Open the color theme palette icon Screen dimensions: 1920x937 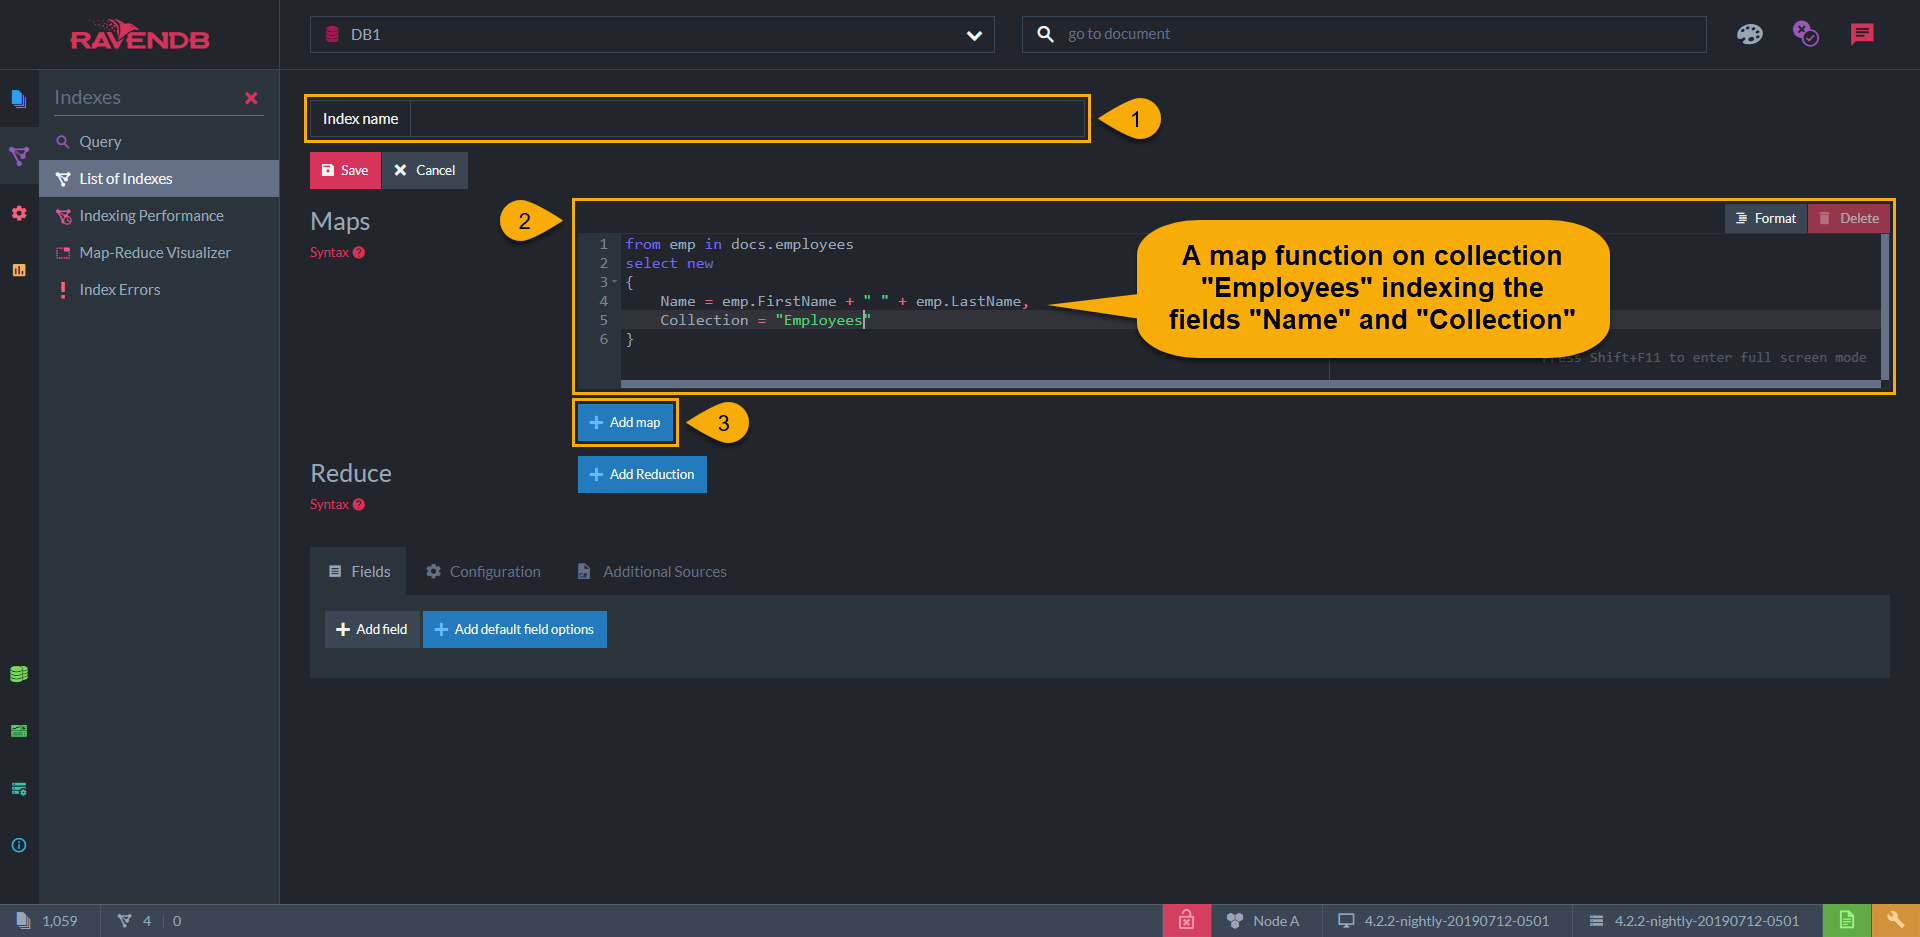click(1750, 34)
